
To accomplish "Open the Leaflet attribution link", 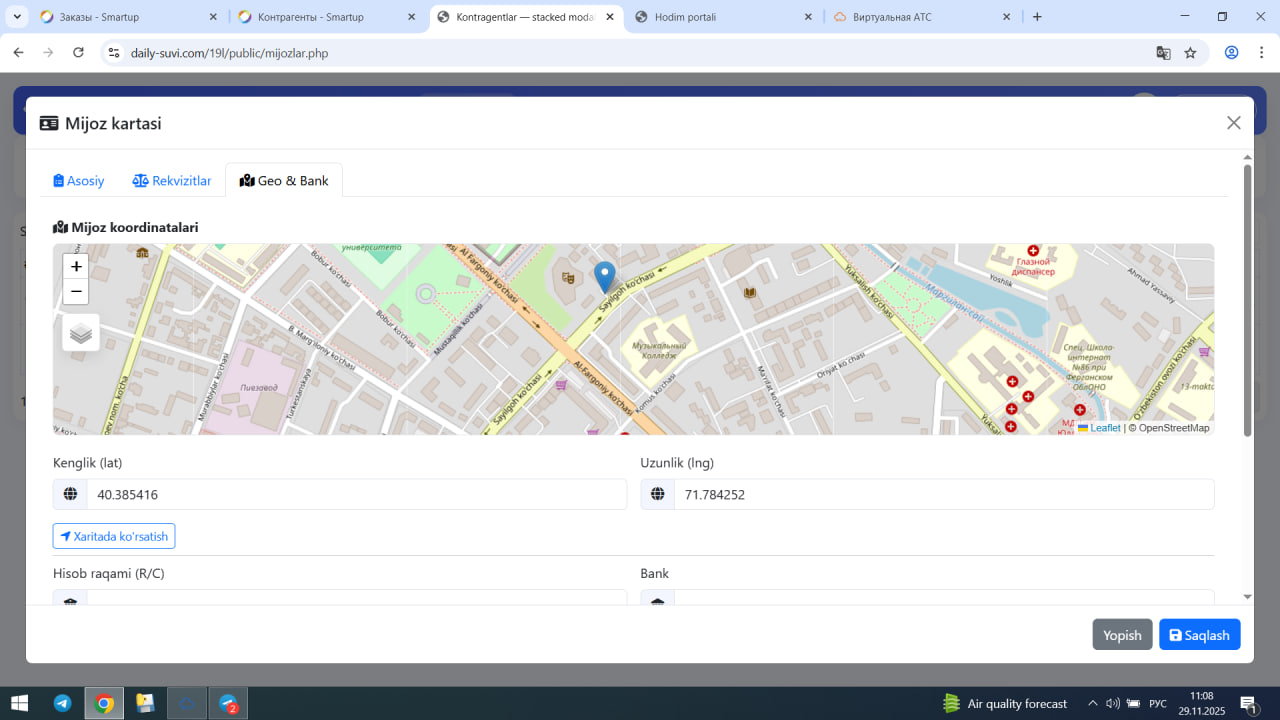I will tap(1104, 428).
